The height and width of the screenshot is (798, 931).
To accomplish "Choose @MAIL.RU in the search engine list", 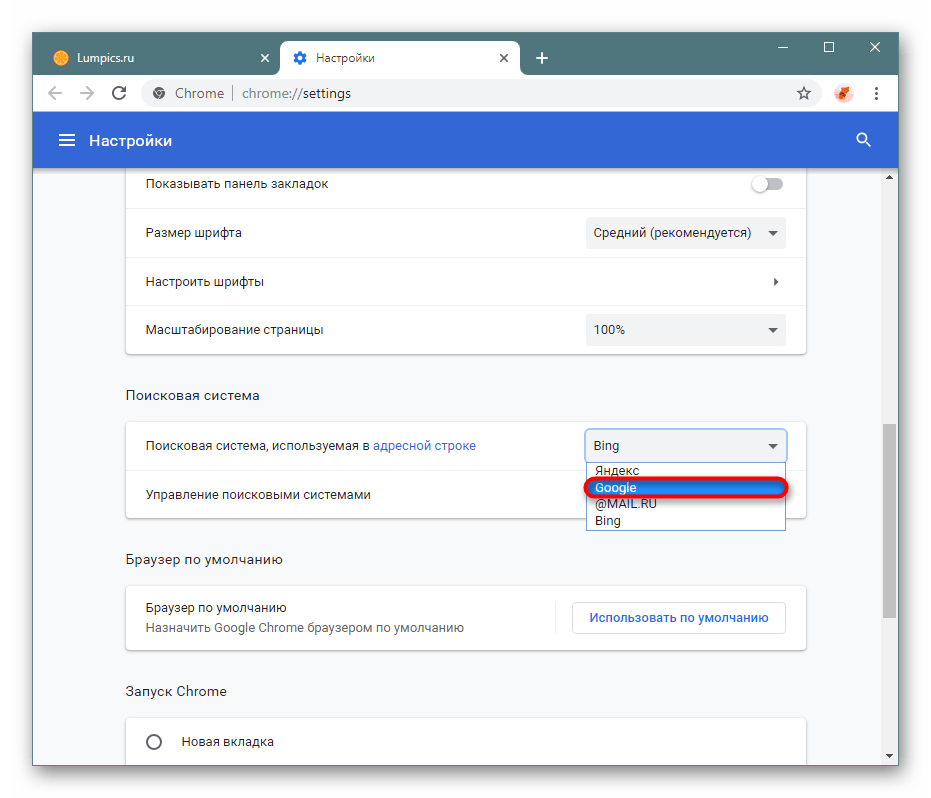I will [x=686, y=504].
